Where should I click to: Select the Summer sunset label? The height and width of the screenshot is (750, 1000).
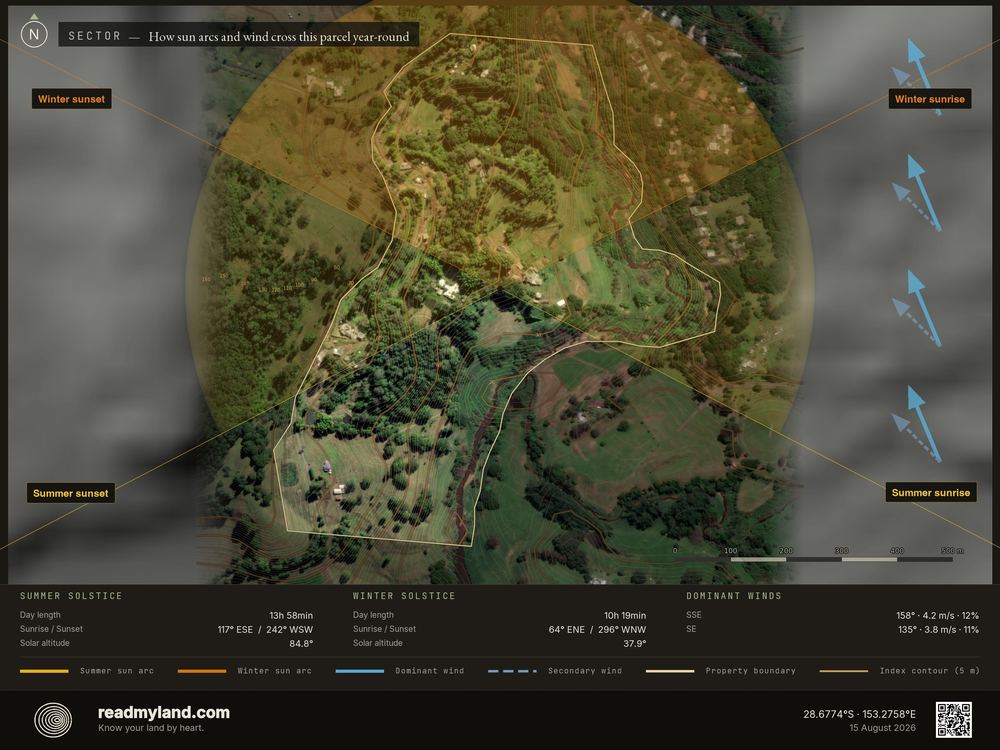71,493
